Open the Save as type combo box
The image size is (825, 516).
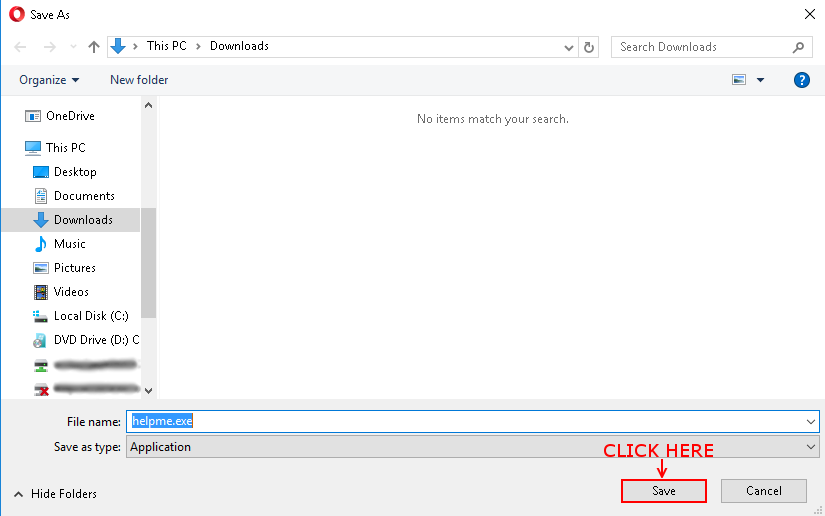pos(472,447)
